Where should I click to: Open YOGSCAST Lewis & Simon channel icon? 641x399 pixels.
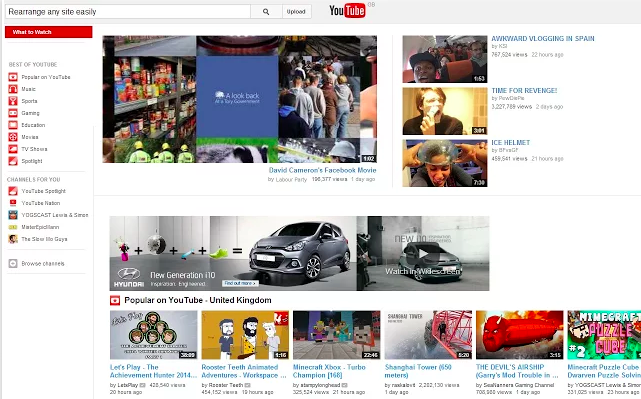pyautogui.click(x=13, y=215)
